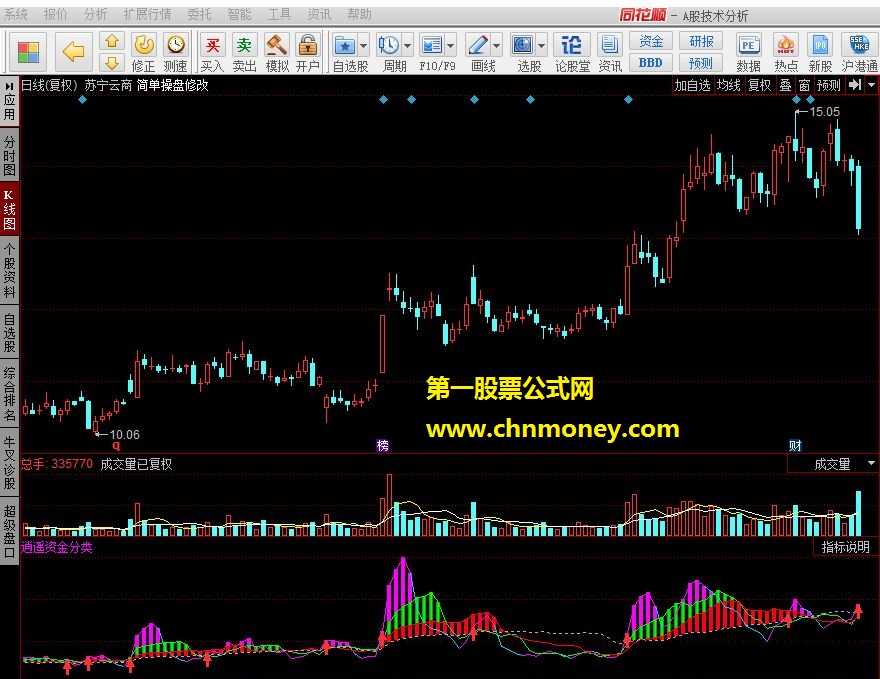The width and height of the screenshot is (880, 679).
Task: Toggle 预测 forecast in chart header
Action: [x=829, y=85]
